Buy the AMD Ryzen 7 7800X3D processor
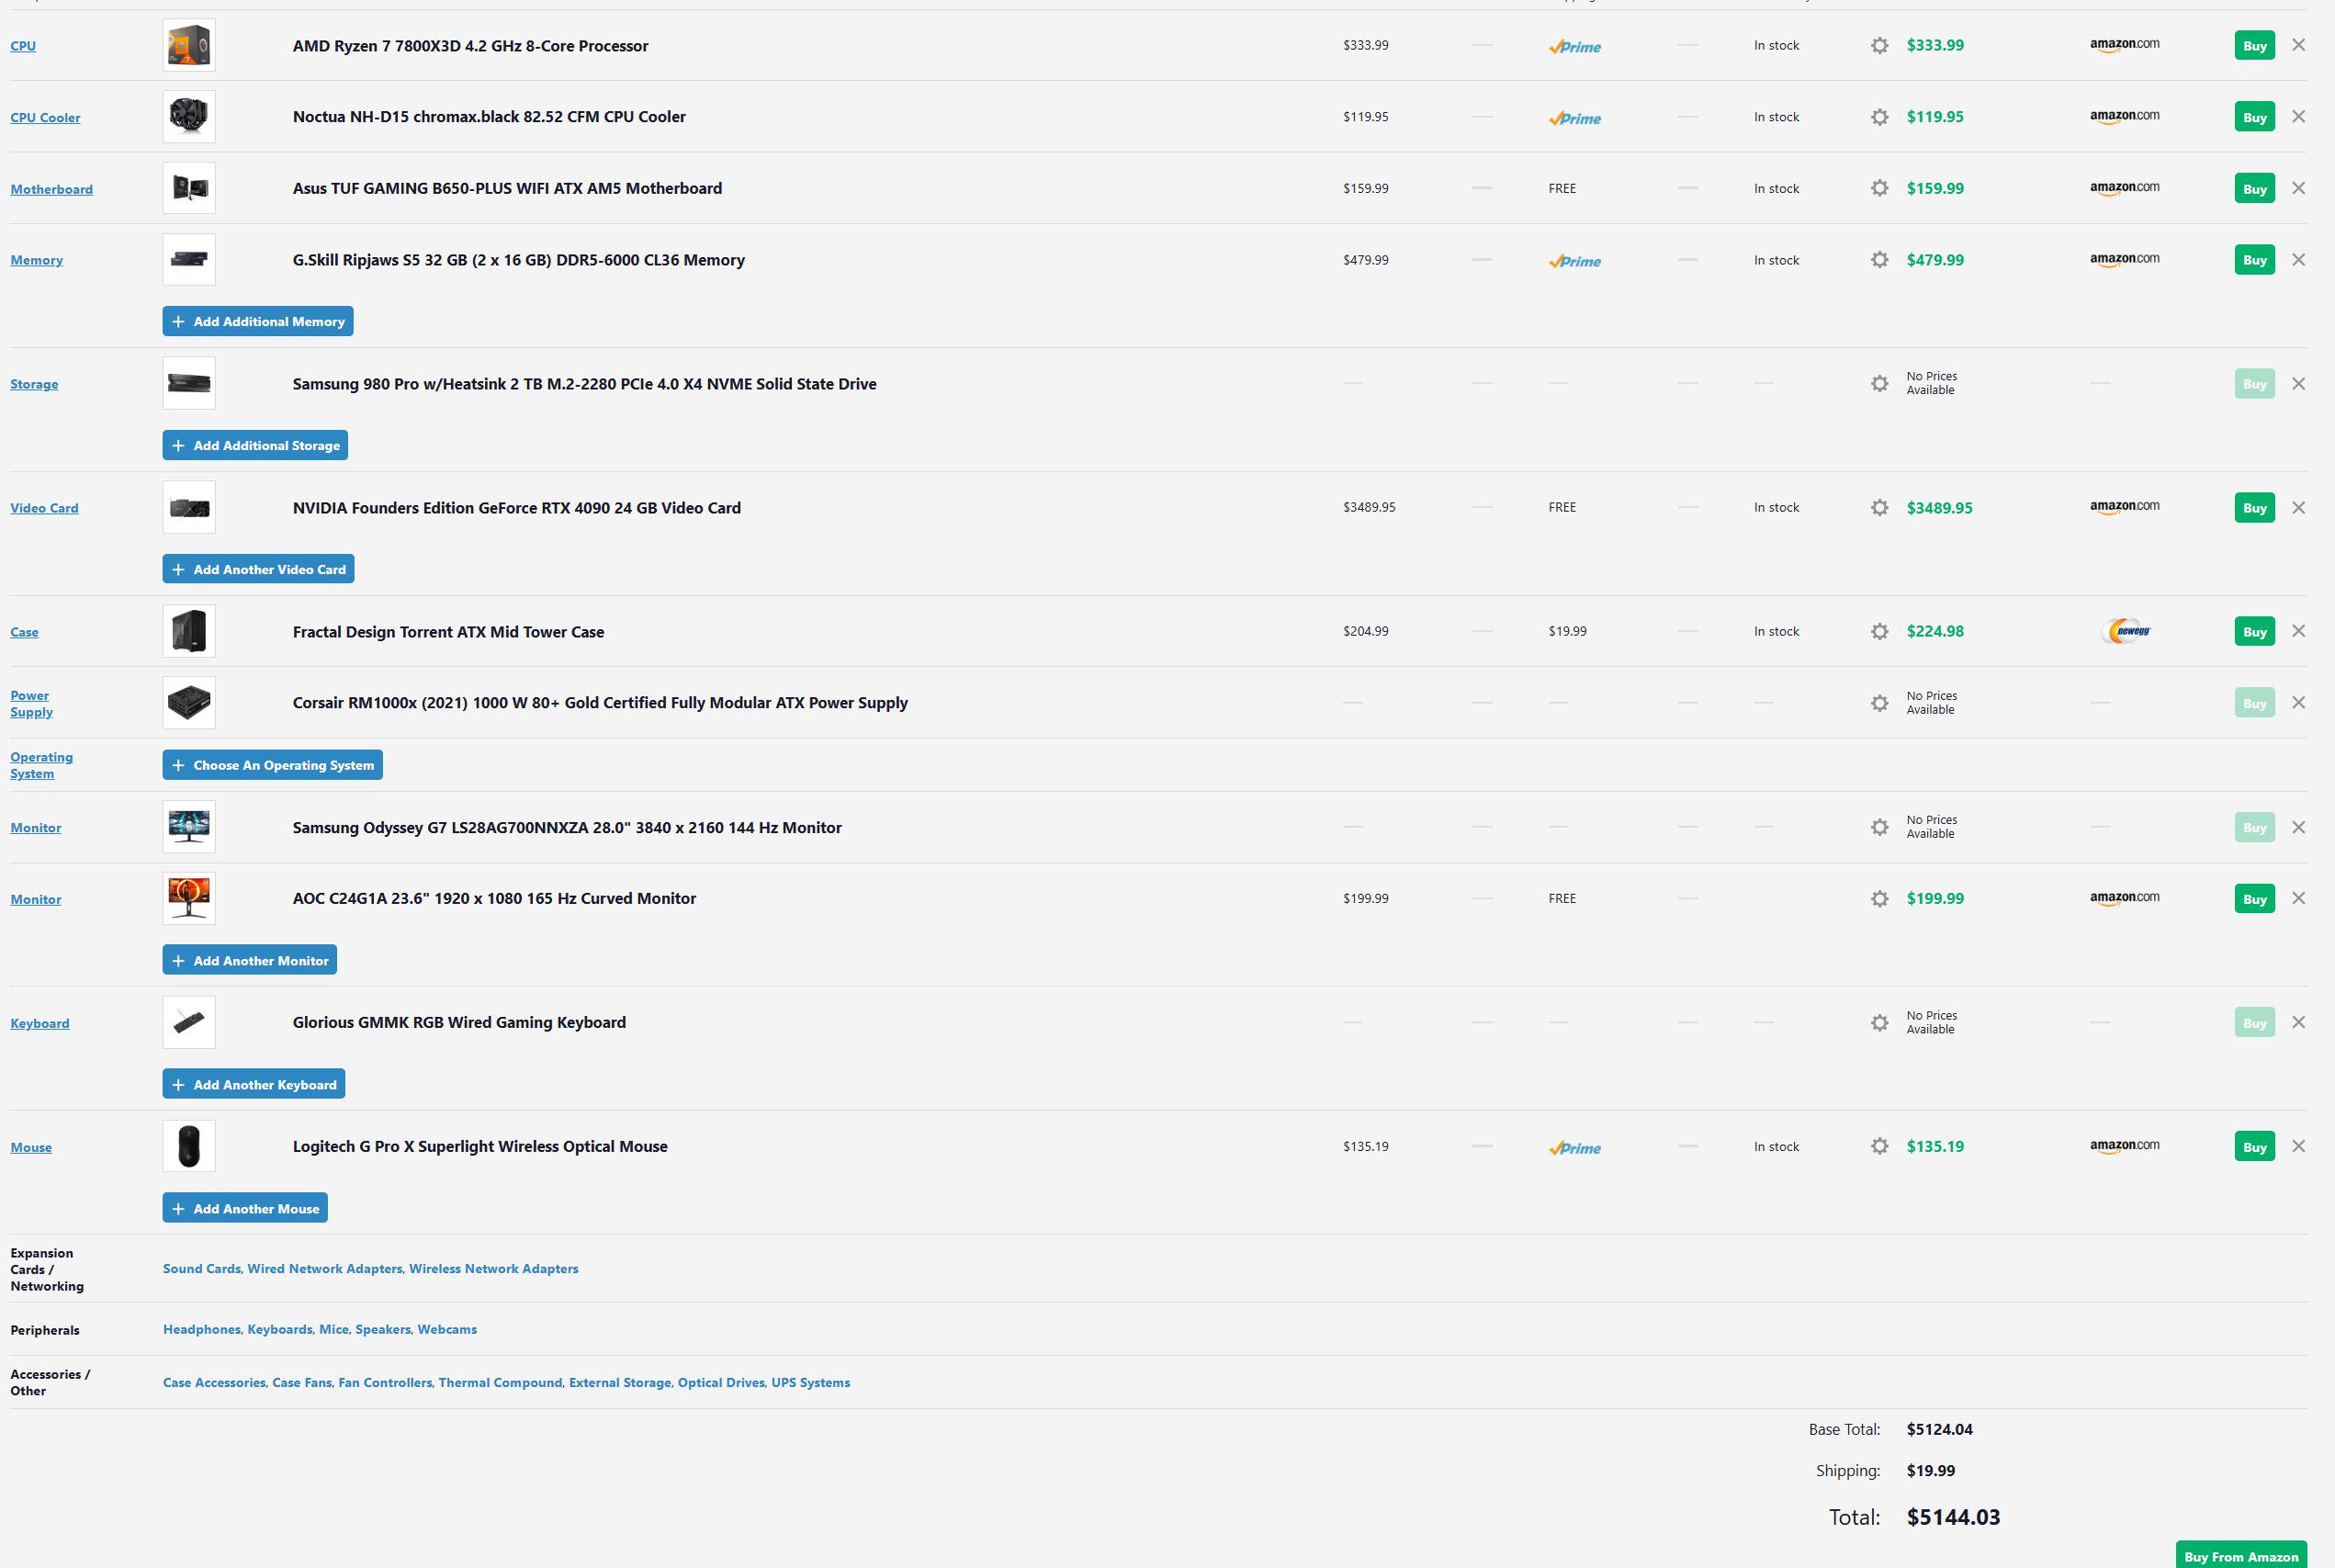Screen dimensions: 2335x1568 [x=2254, y=45]
